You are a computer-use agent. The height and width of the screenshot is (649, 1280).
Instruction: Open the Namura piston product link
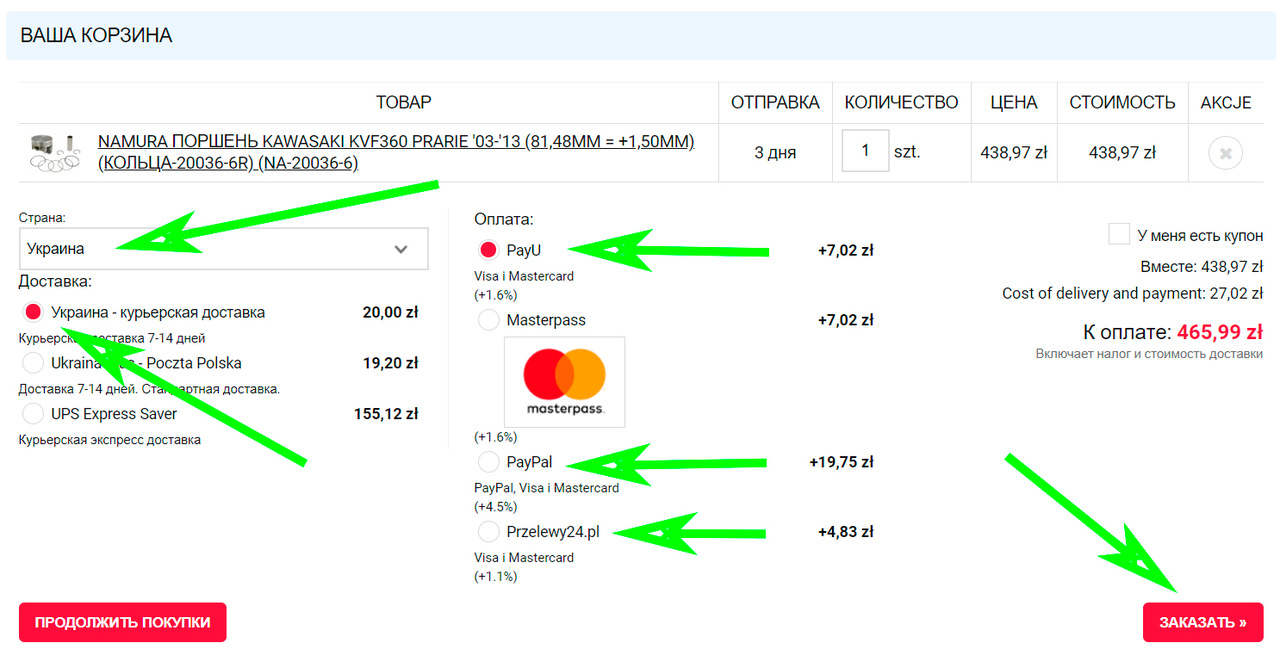(x=395, y=152)
